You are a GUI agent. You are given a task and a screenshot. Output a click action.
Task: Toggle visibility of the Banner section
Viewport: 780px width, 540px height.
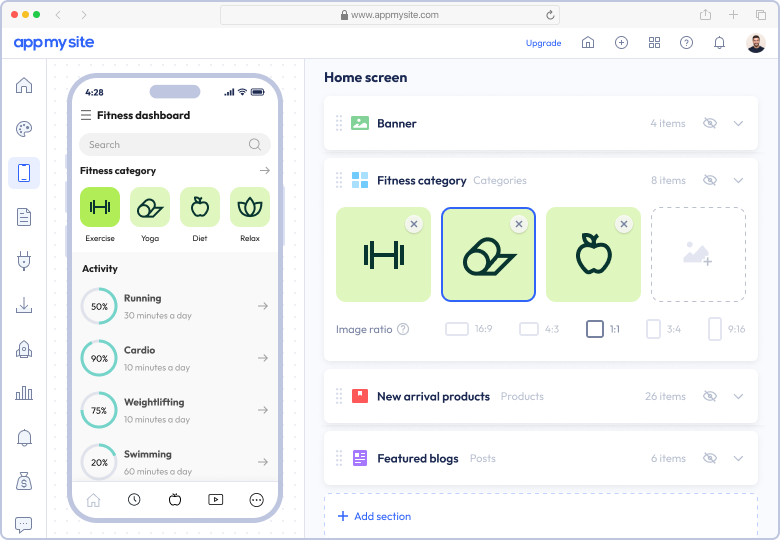(710, 123)
